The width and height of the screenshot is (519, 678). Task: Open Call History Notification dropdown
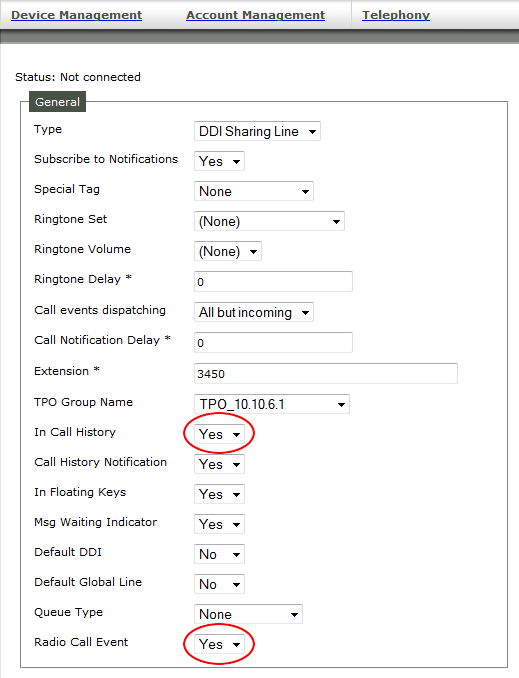pyautogui.click(x=219, y=464)
